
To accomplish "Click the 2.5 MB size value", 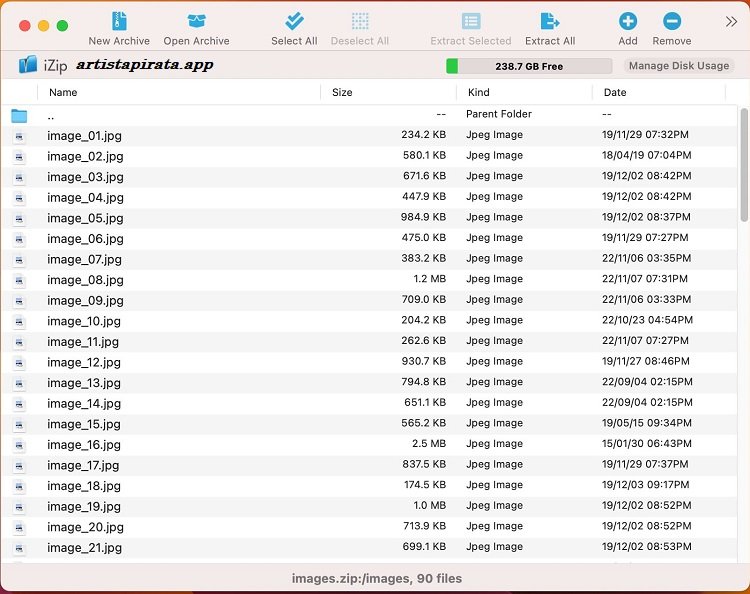I will 429,443.
